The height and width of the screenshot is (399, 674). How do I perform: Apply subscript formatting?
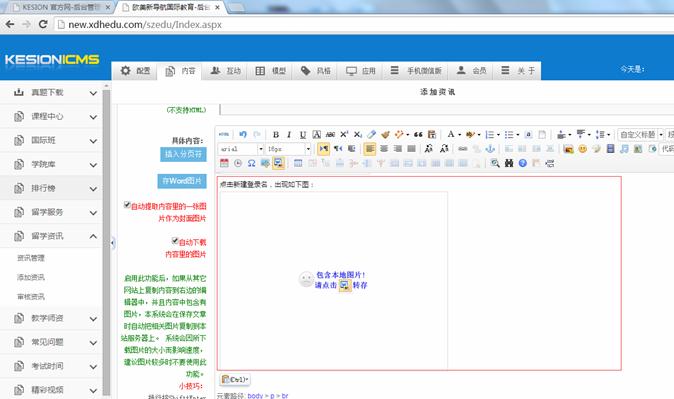(358, 135)
